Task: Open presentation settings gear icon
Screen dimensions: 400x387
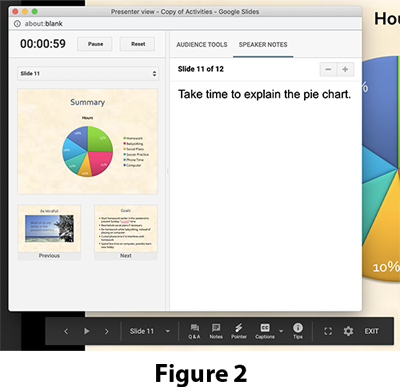Action: pyautogui.click(x=348, y=331)
